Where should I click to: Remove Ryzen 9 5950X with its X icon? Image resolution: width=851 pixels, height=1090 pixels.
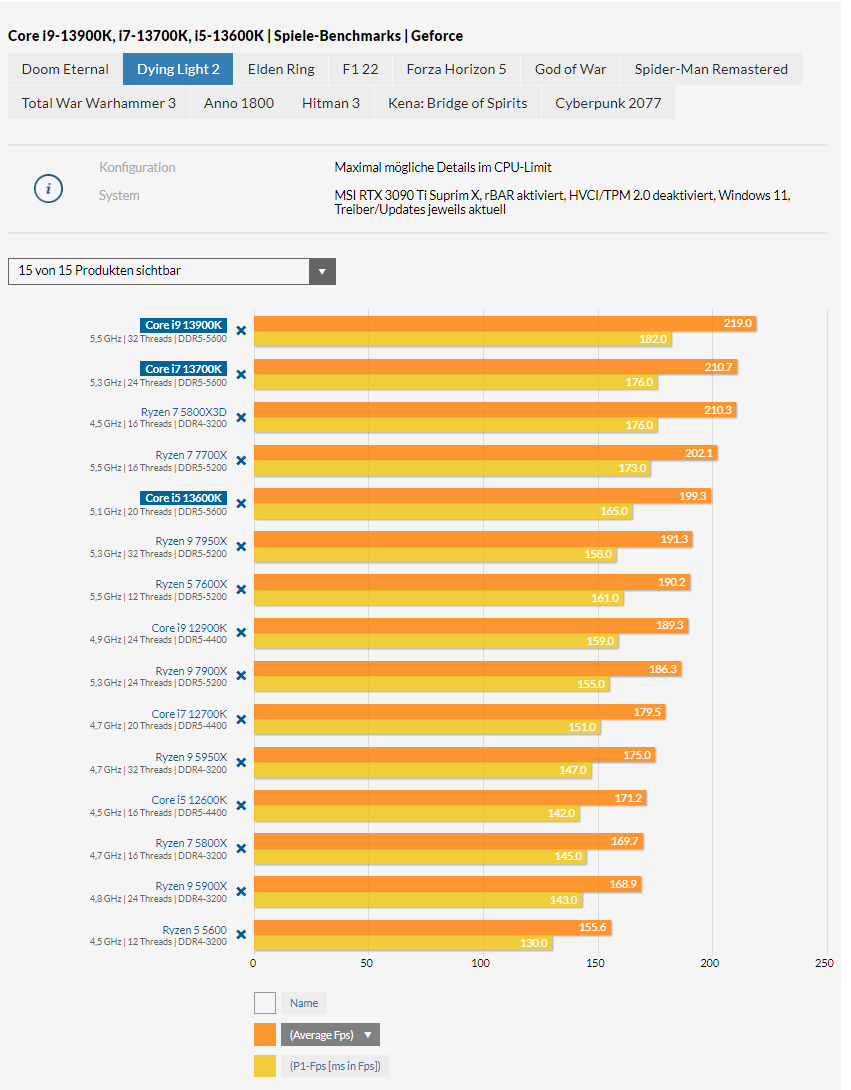pyautogui.click(x=241, y=763)
